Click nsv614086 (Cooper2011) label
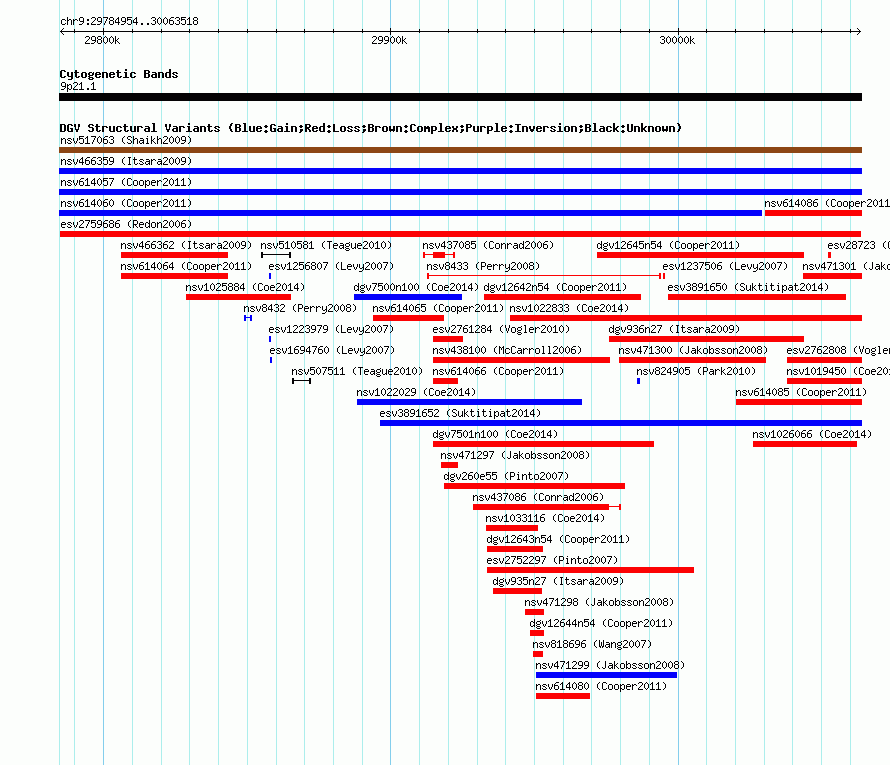The height and width of the screenshot is (765, 890). coord(826,203)
